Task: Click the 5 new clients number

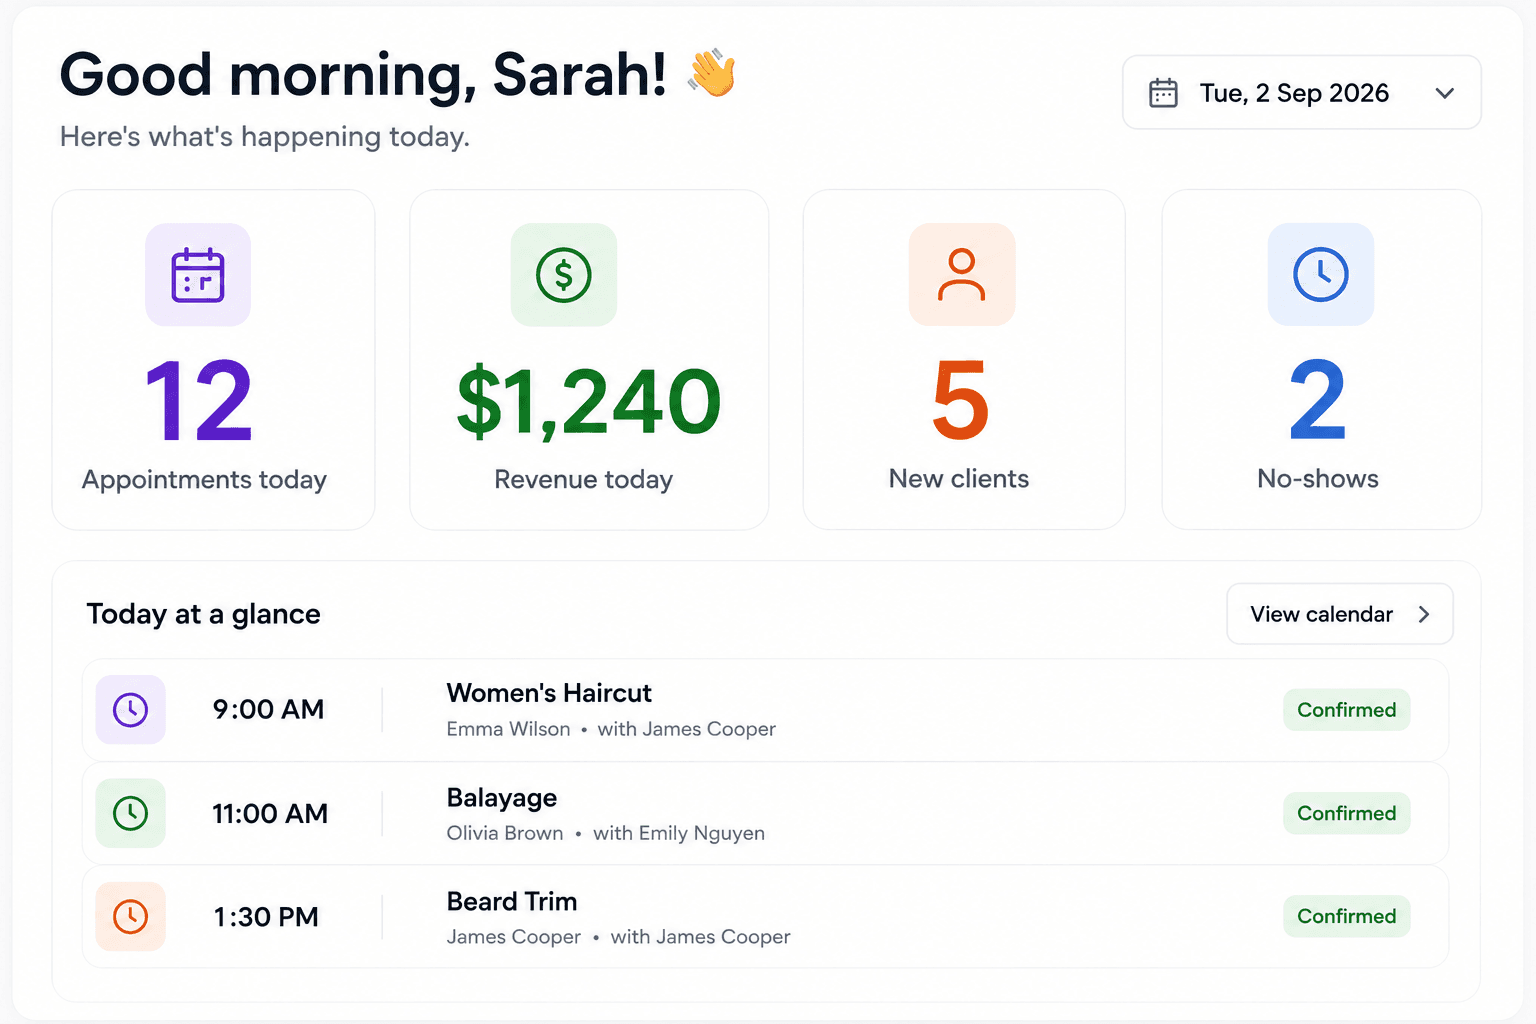Action: coord(960,401)
